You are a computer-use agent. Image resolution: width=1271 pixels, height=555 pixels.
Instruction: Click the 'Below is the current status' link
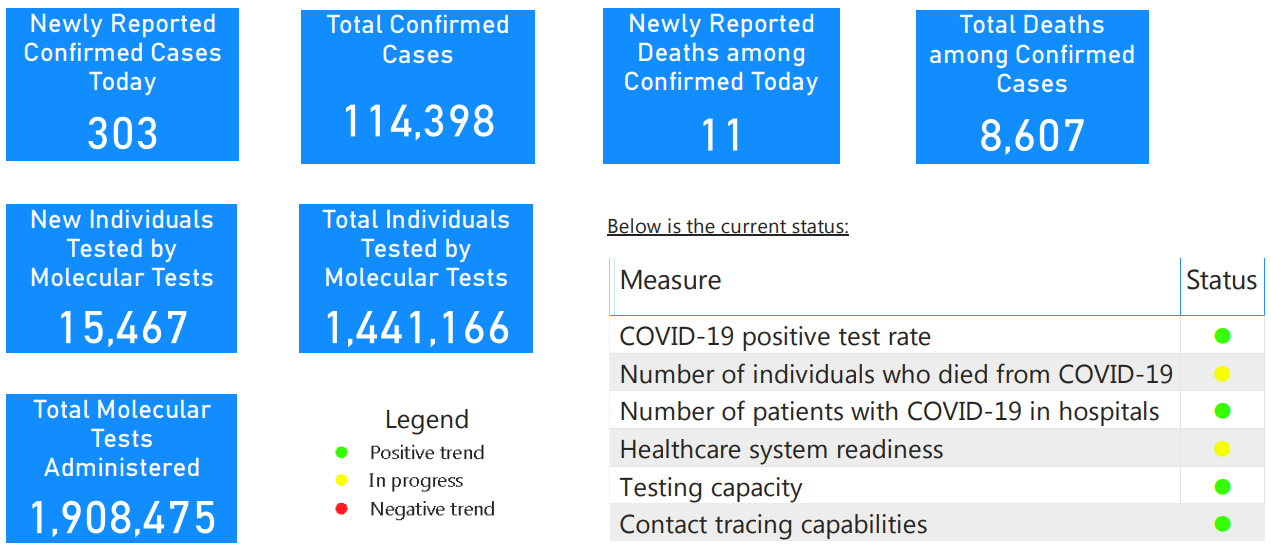[727, 227]
